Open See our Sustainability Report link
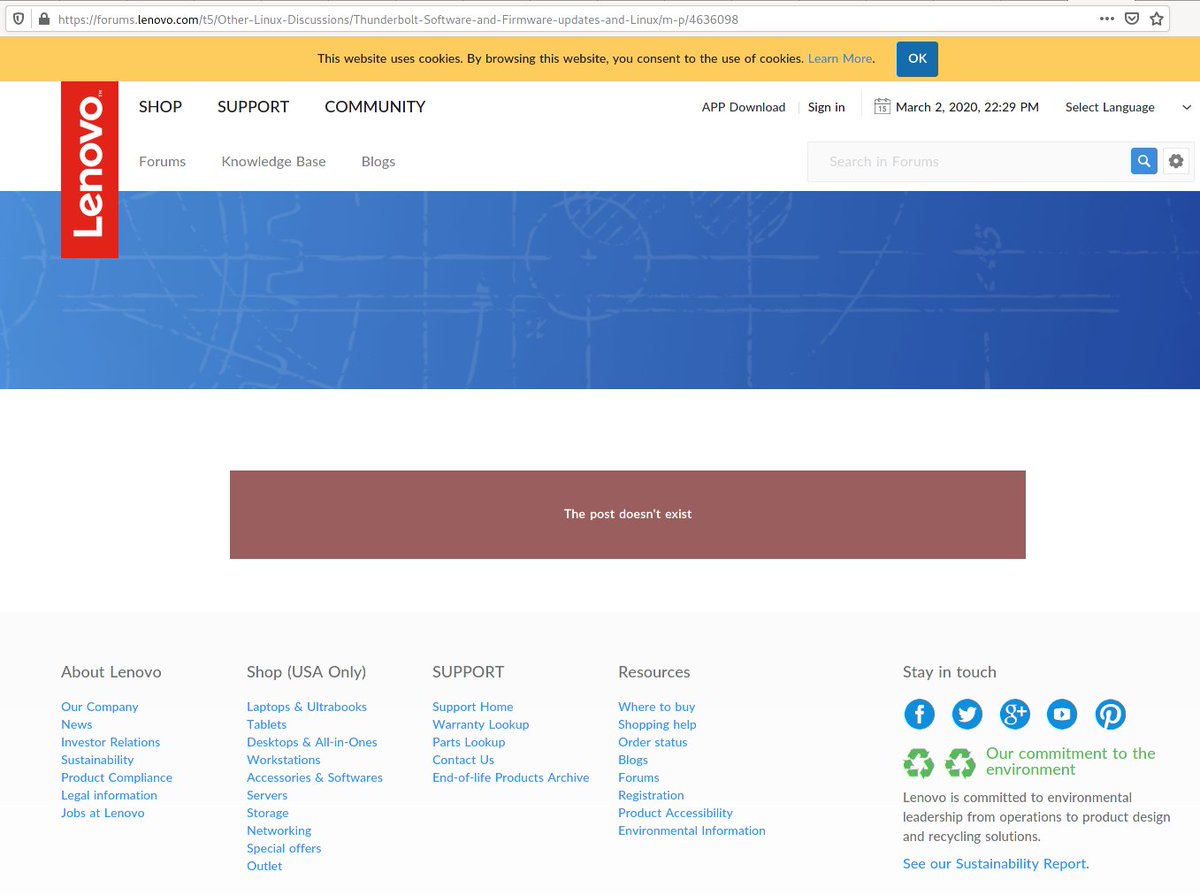 point(996,863)
